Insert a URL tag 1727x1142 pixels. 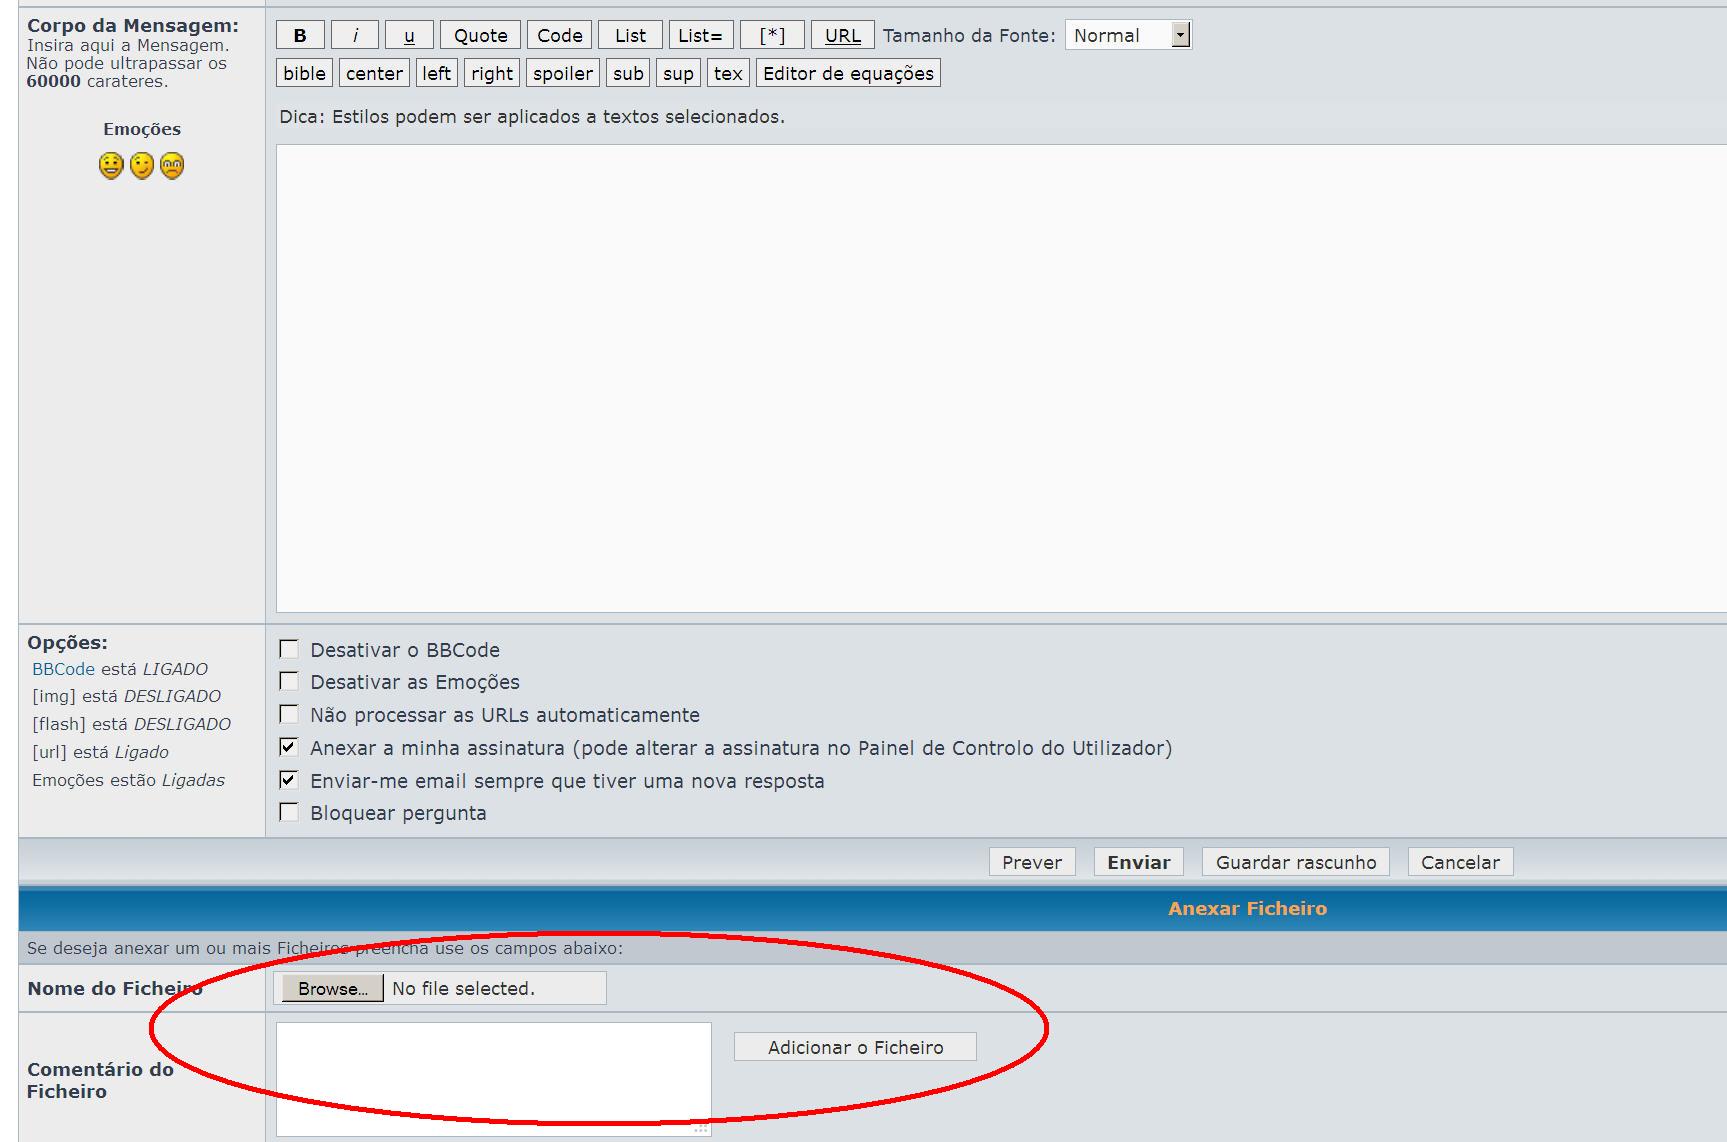click(843, 35)
